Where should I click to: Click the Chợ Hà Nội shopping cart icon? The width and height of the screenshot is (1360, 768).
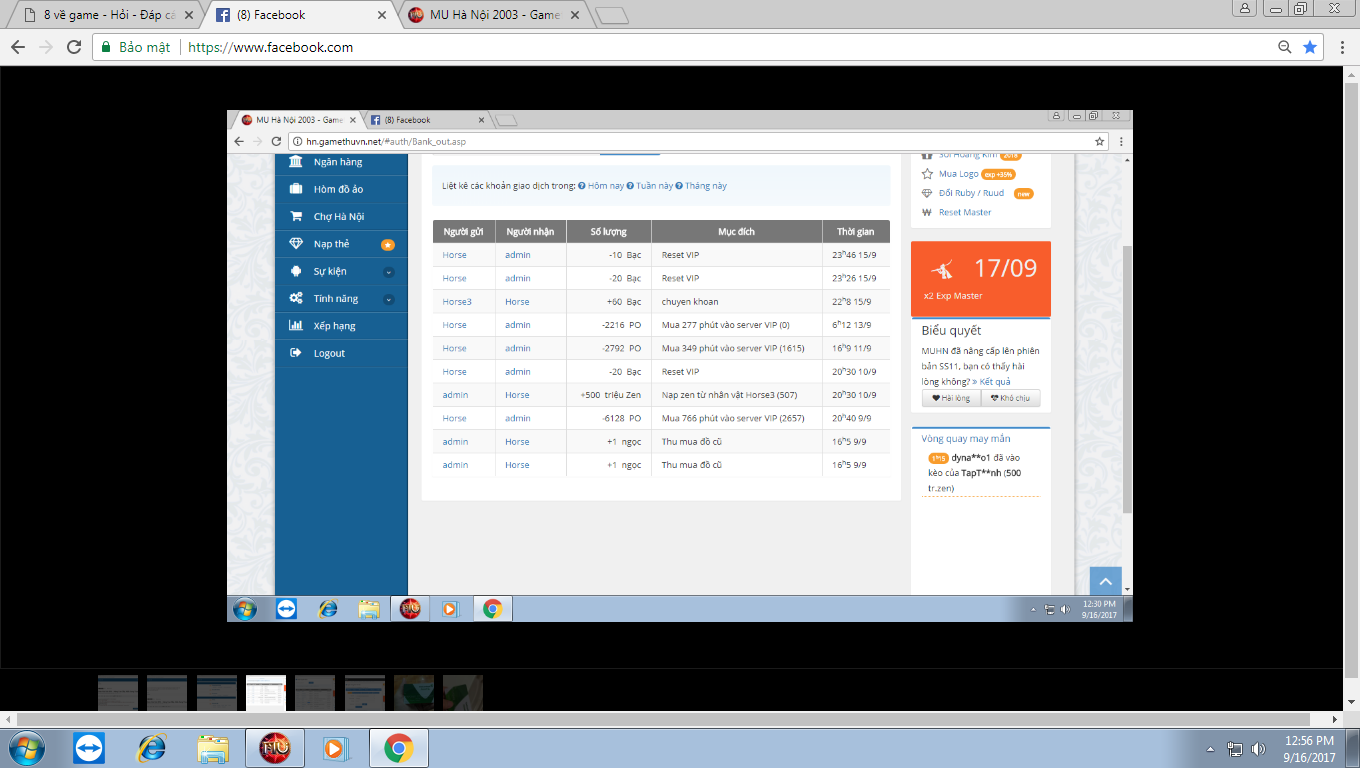(296, 216)
